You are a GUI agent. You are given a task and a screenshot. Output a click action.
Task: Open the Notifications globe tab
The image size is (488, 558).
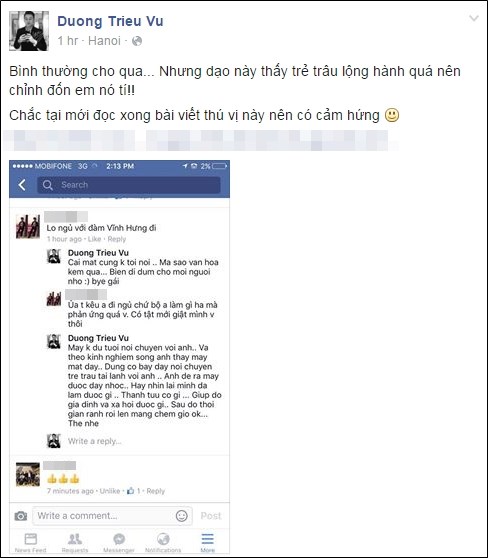point(163,543)
